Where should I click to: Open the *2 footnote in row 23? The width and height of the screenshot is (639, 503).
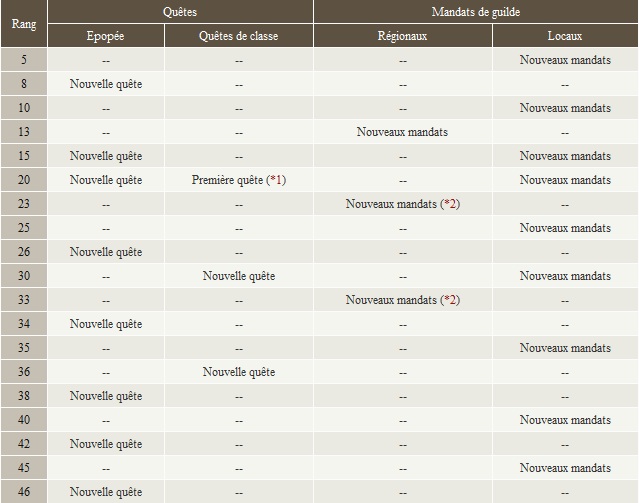(x=450, y=204)
